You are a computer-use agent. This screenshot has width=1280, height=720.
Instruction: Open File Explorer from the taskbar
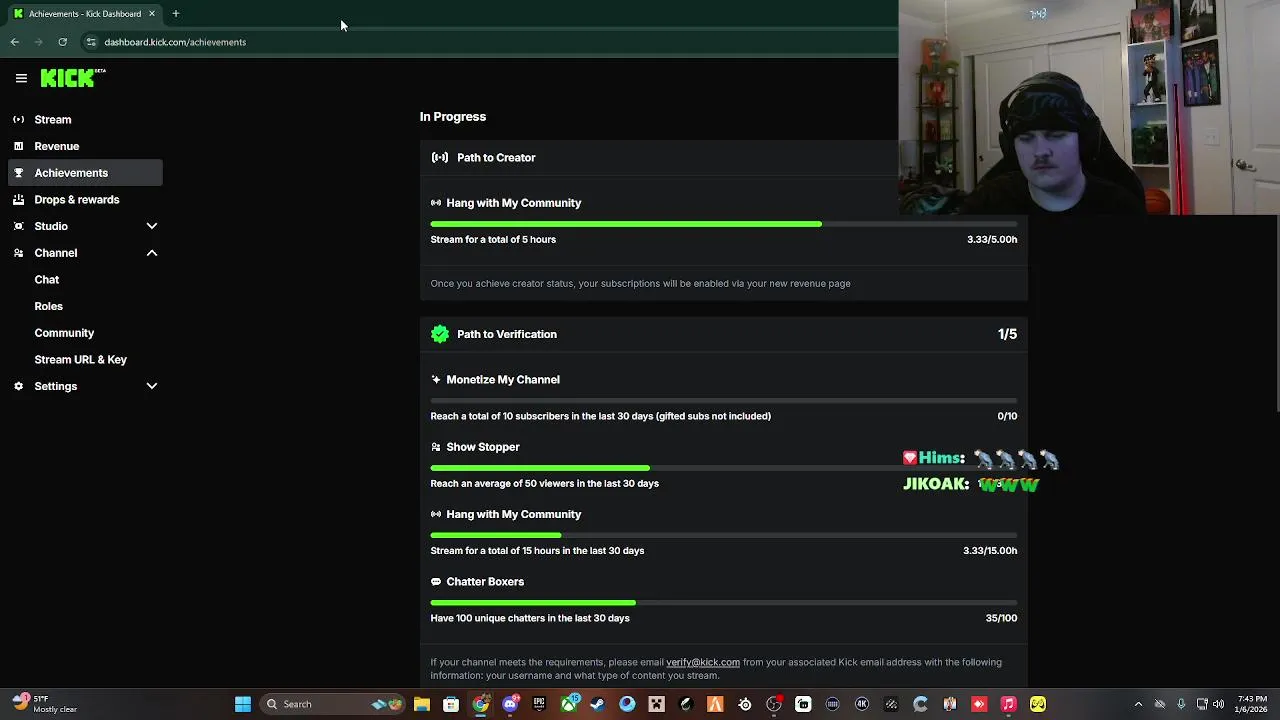click(x=422, y=704)
